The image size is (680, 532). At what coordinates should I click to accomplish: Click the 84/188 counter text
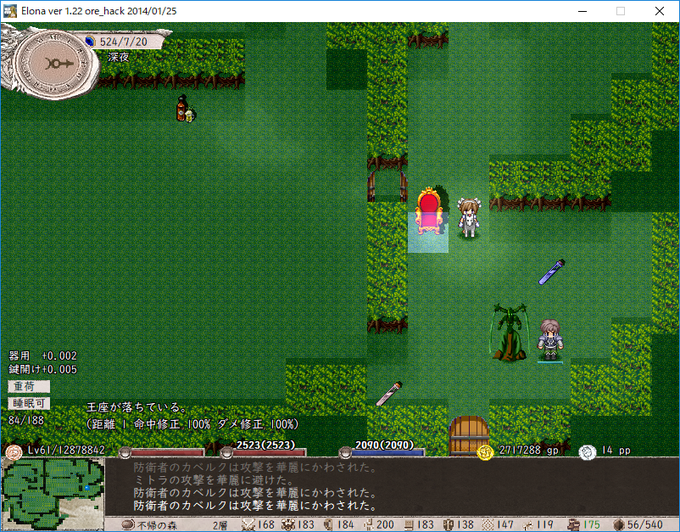tap(26, 420)
